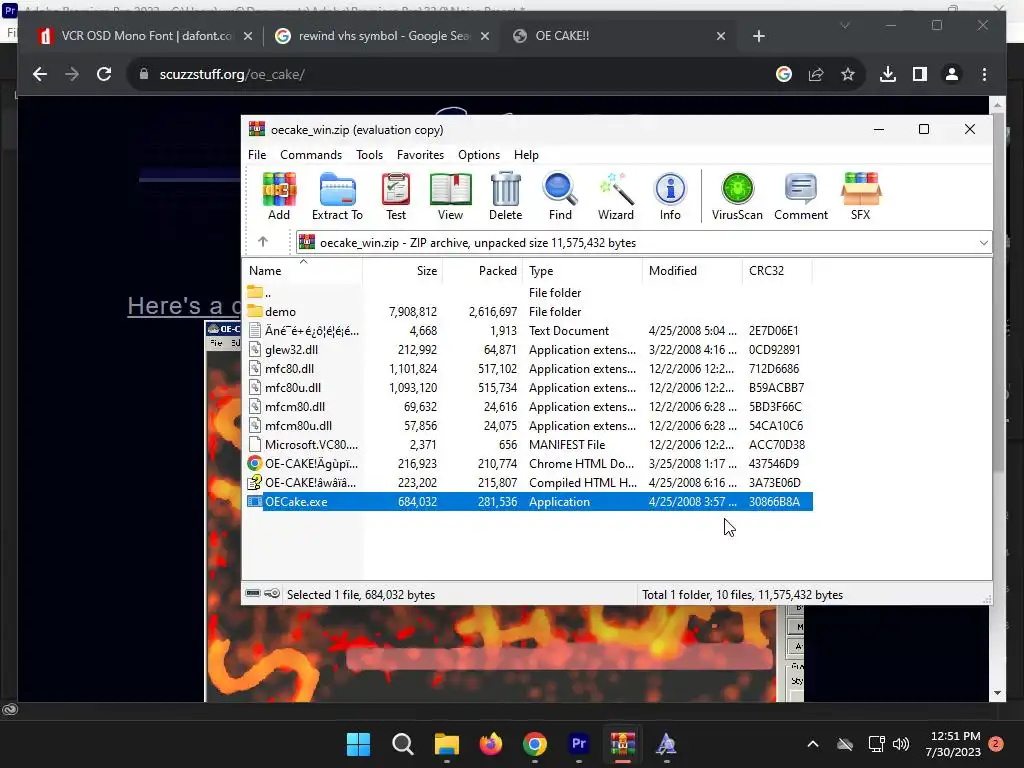
Task: Open the Tools menu
Action: (x=369, y=155)
